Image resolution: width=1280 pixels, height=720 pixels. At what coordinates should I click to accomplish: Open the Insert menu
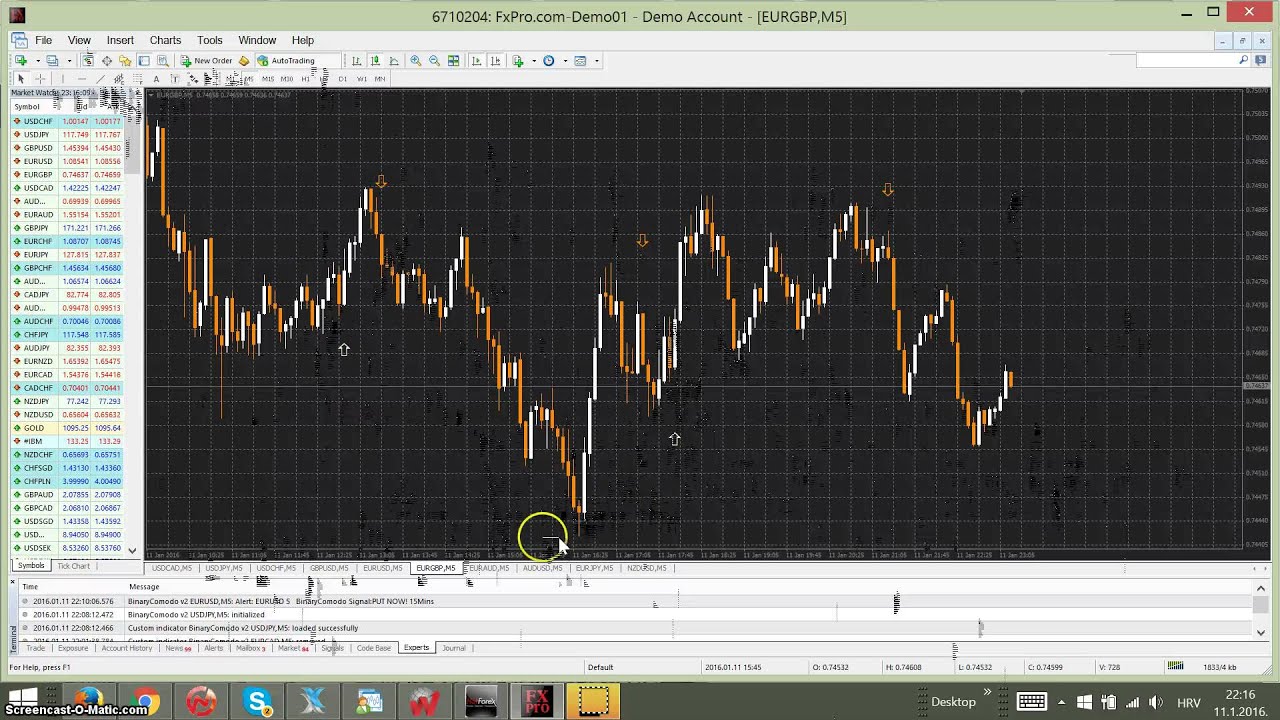120,40
